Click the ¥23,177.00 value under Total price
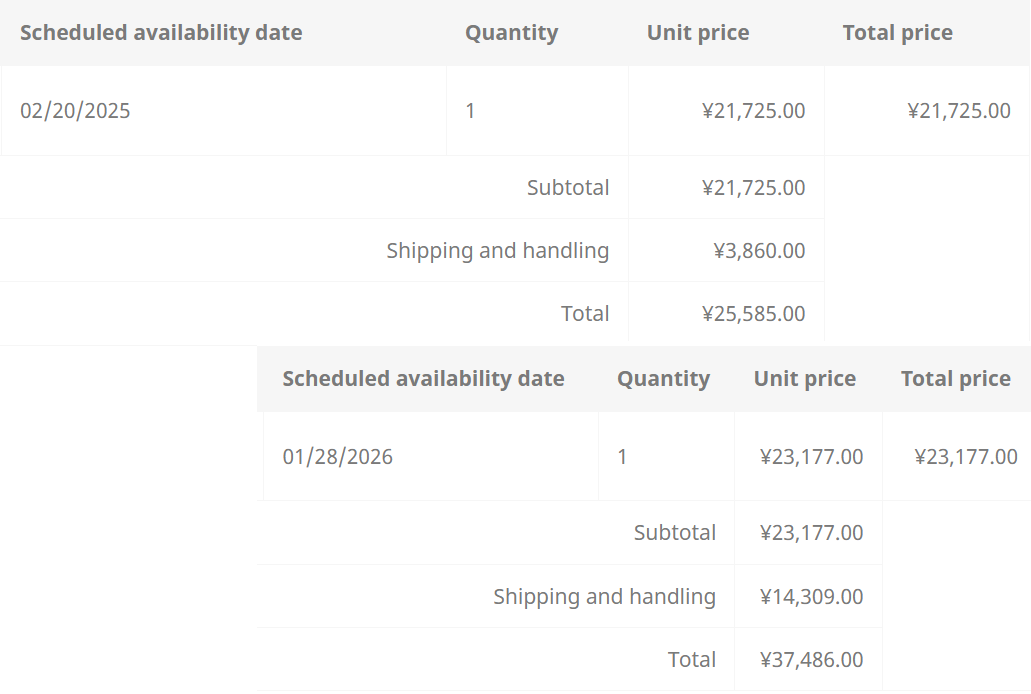This screenshot has height=694, width=1031. click(x=965, y=457)
